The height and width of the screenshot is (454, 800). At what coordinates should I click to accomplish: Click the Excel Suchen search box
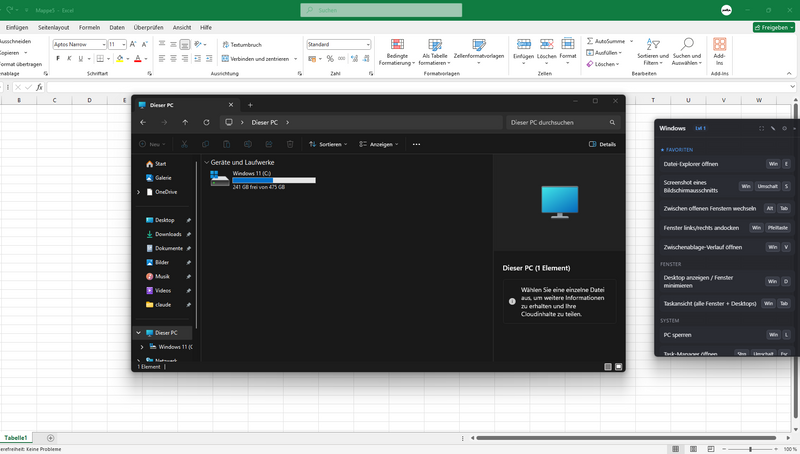click(381, 10)
